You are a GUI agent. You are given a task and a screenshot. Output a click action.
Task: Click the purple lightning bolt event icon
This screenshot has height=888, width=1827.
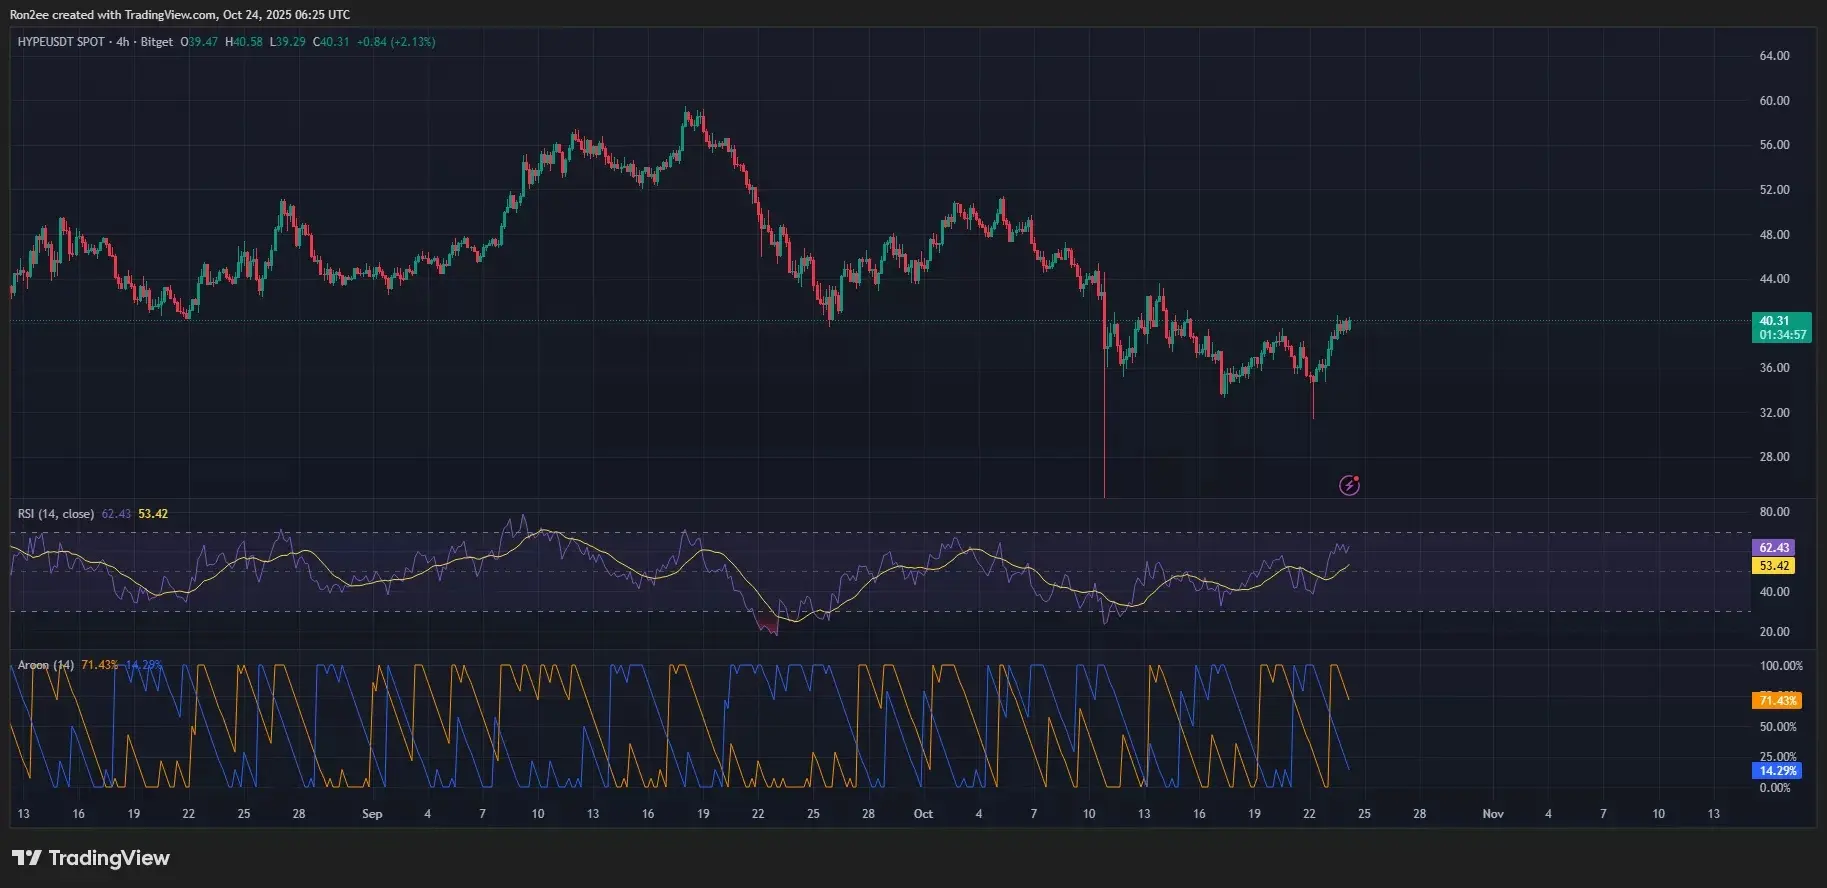tap(1349, 486)
